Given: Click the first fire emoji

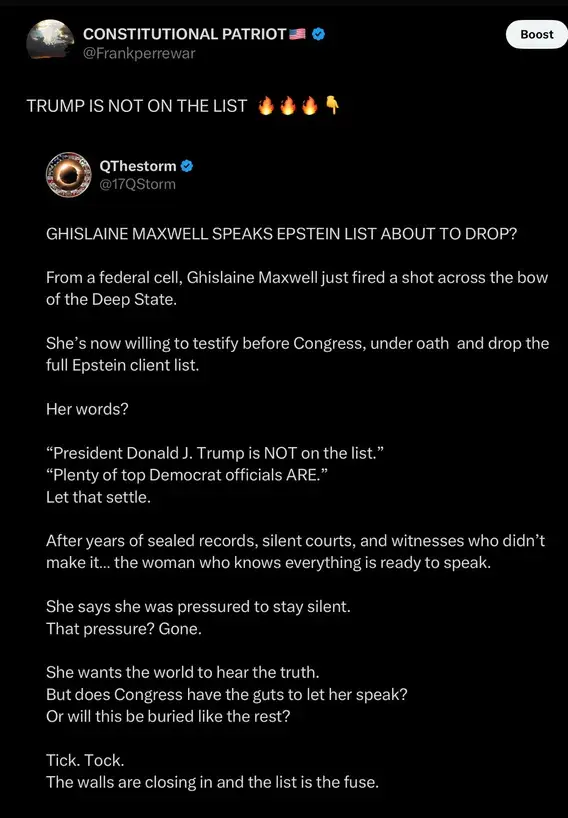Looking at the screenshot, I should pos(266,105).
